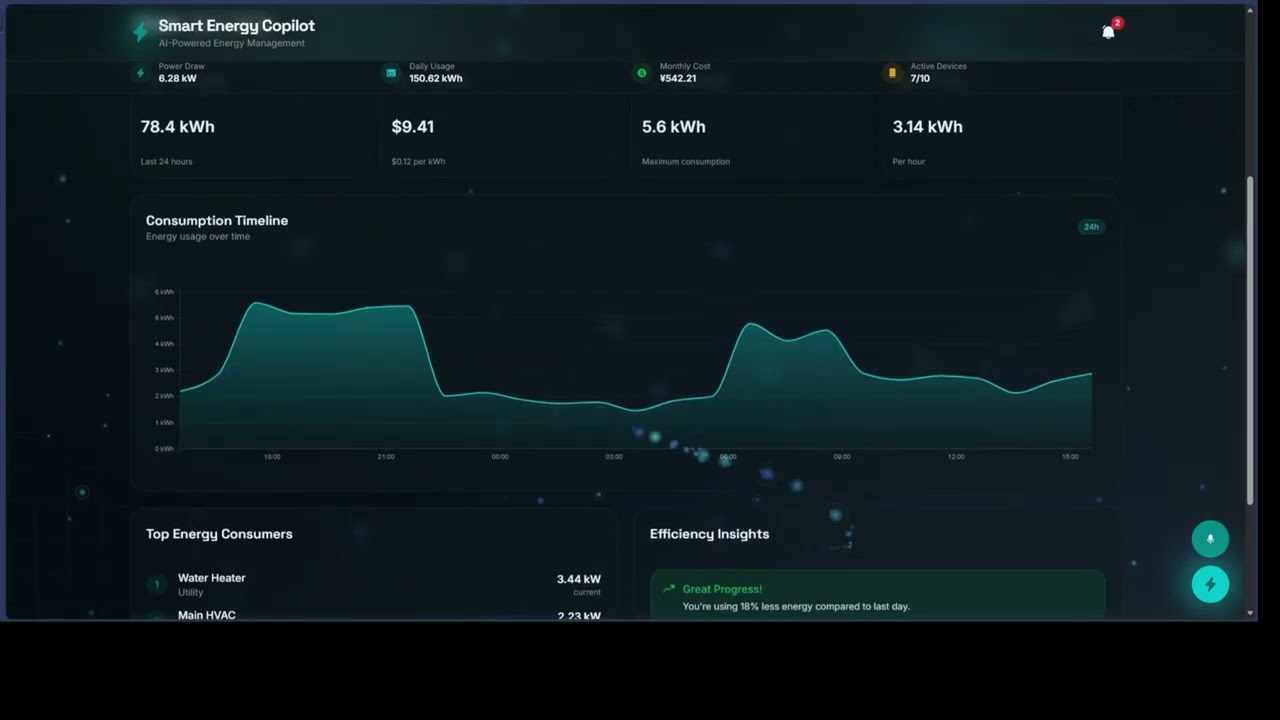Click the Smart Energy Copilot title
Screen dimensions: 1280x720
point(236,26)
